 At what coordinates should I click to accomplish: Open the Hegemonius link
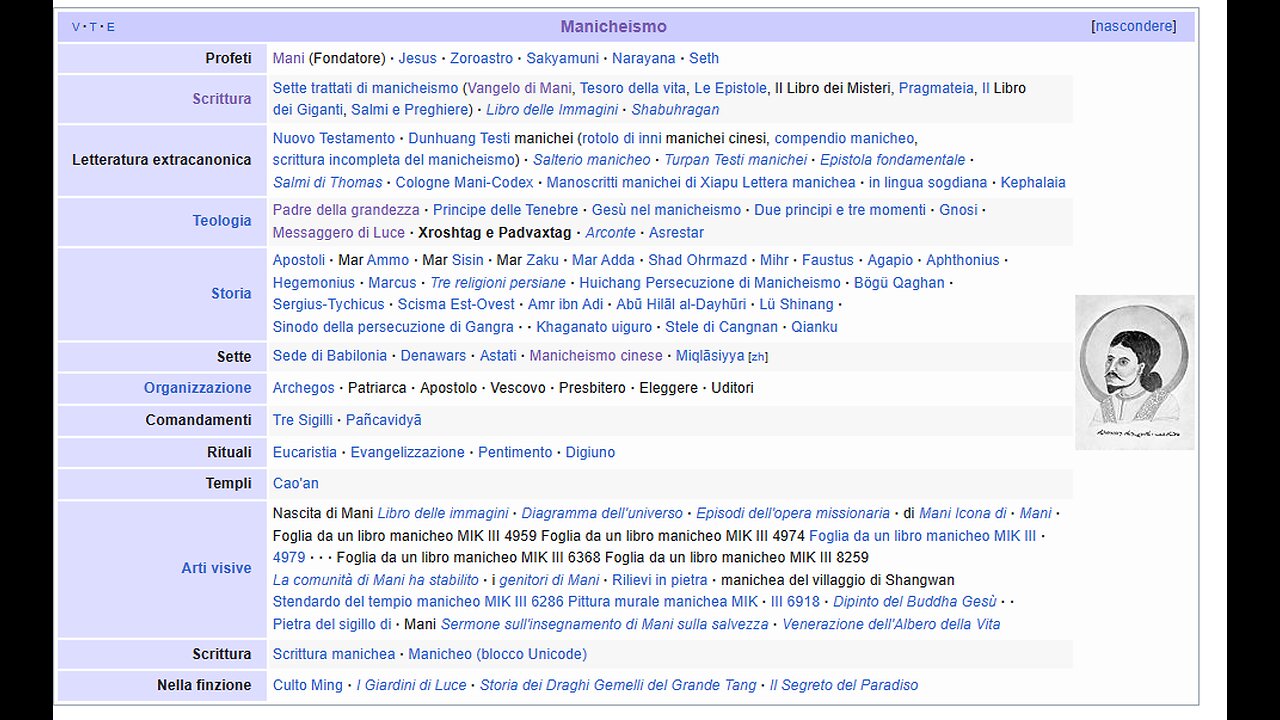[x=314, y=283]
